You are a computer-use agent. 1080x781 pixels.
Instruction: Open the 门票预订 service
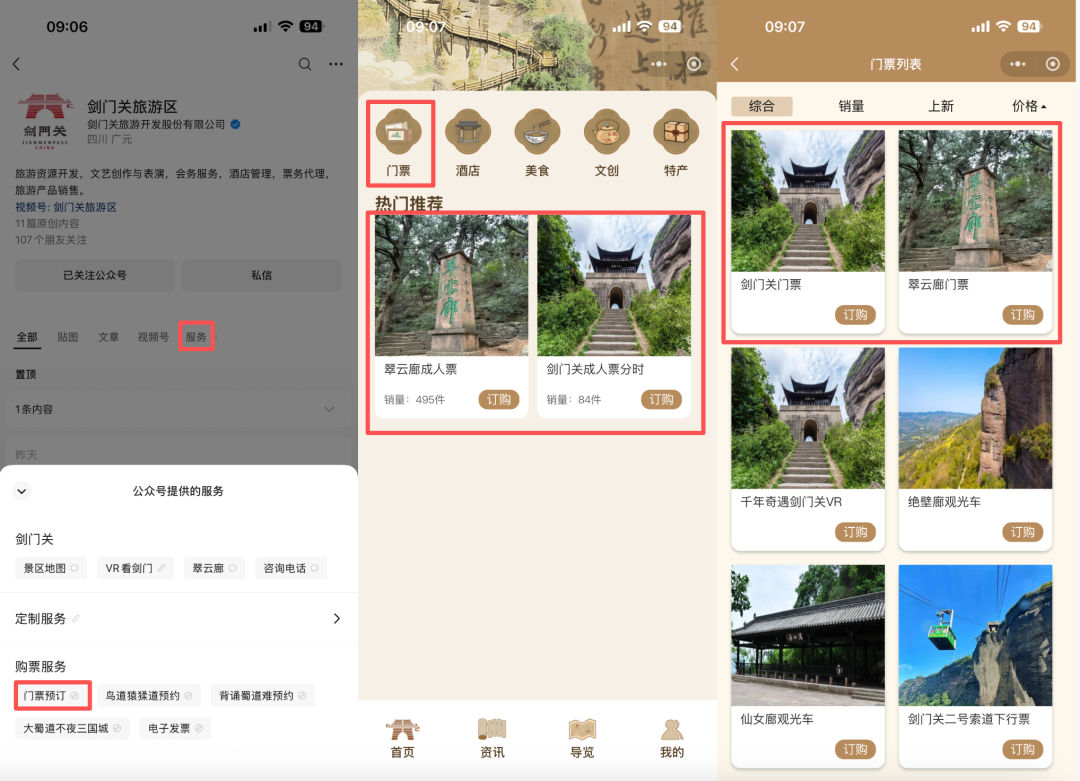pos(52,696)
